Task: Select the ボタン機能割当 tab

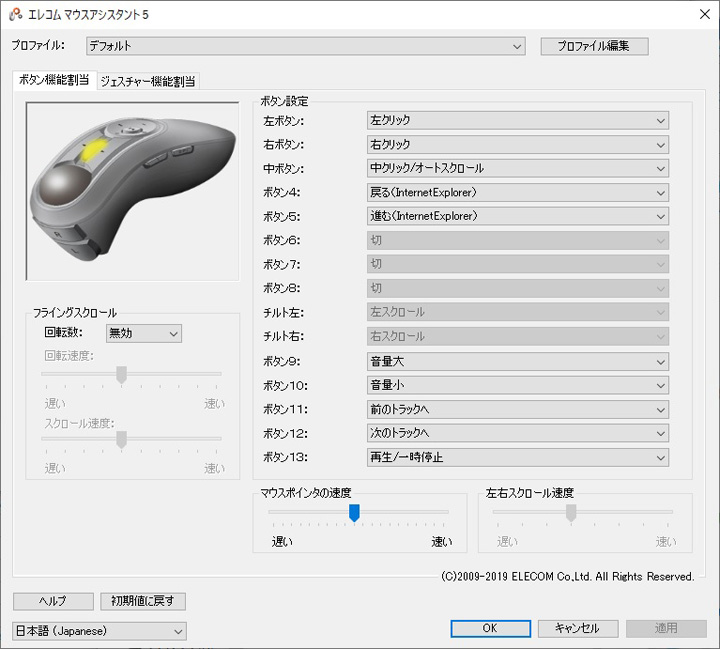Action: point(54,81)
